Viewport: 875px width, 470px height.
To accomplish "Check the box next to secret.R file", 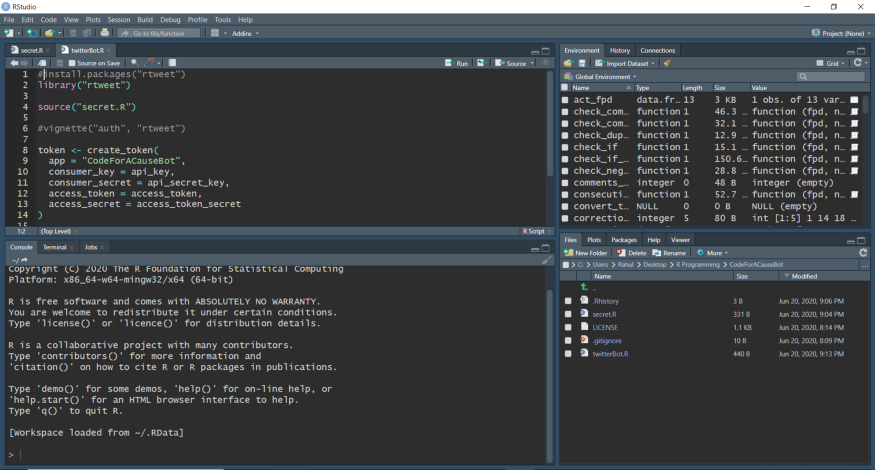I will point(567,314).
